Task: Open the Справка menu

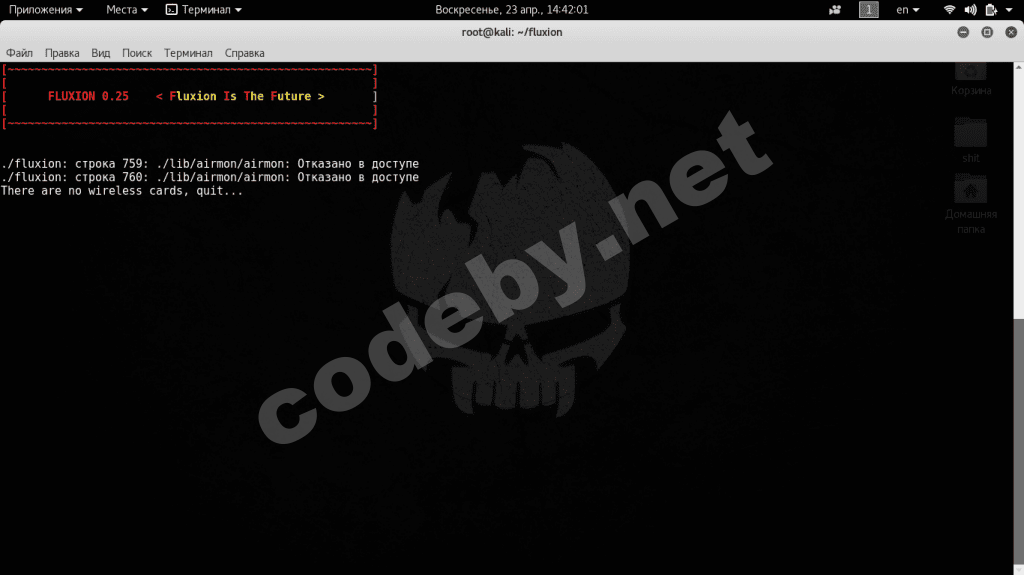Action: pos(244,53)
